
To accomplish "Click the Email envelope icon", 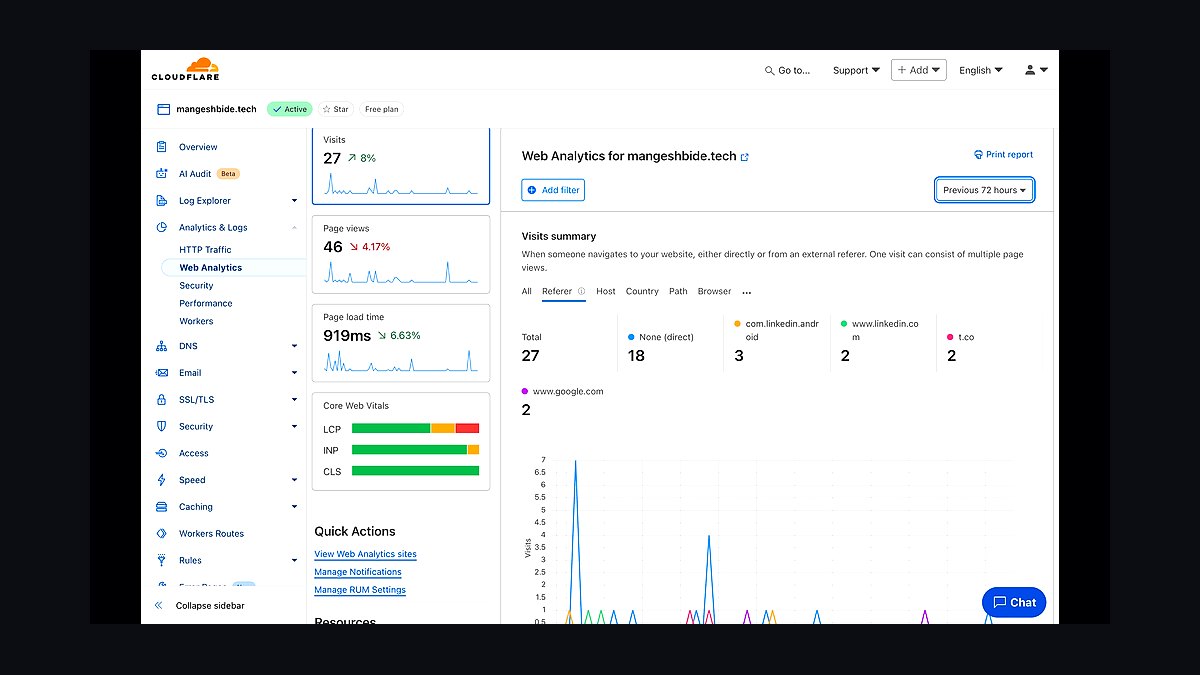I will (162, 373).
